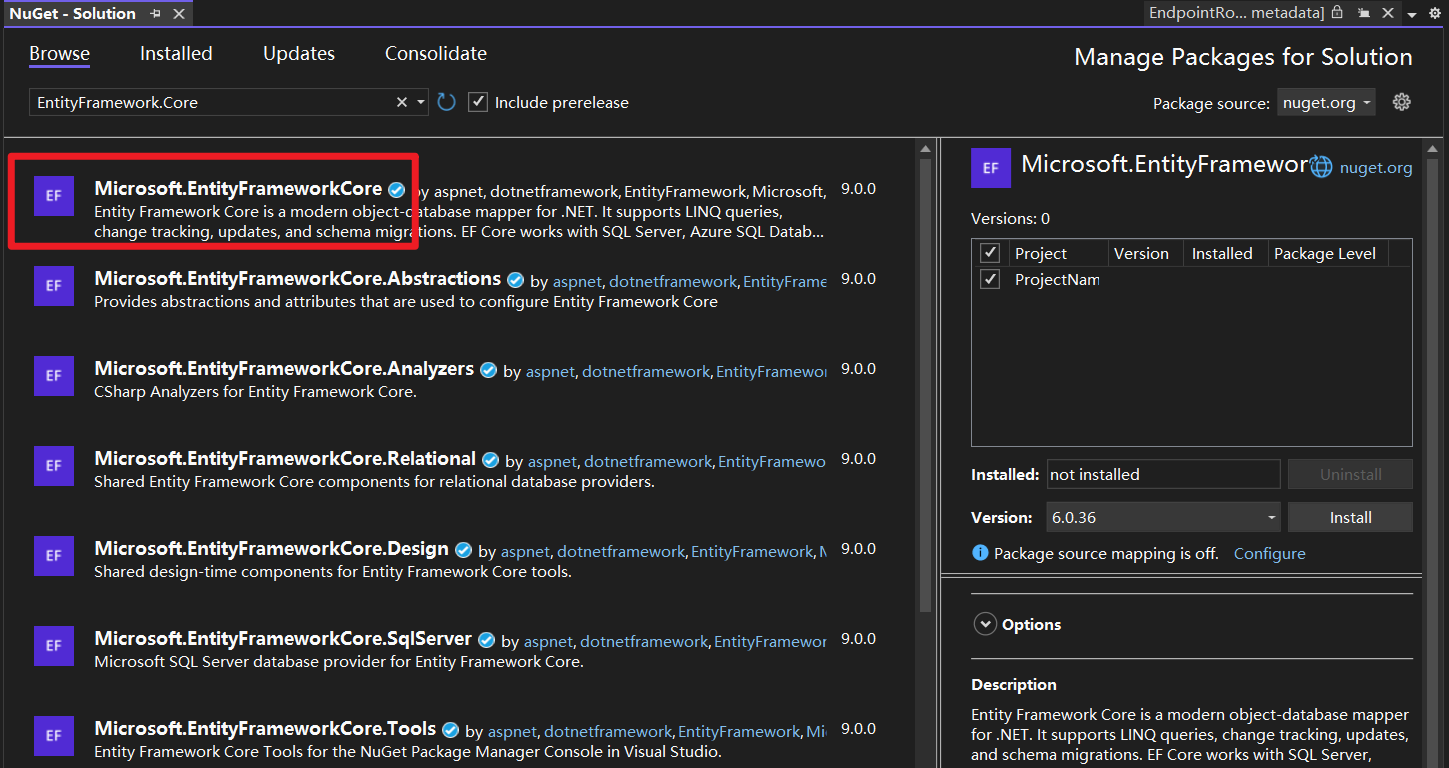Screen dimensions: 1449x768
Task: Open the Package source nuget.org dropdown
Action: 1326,102
